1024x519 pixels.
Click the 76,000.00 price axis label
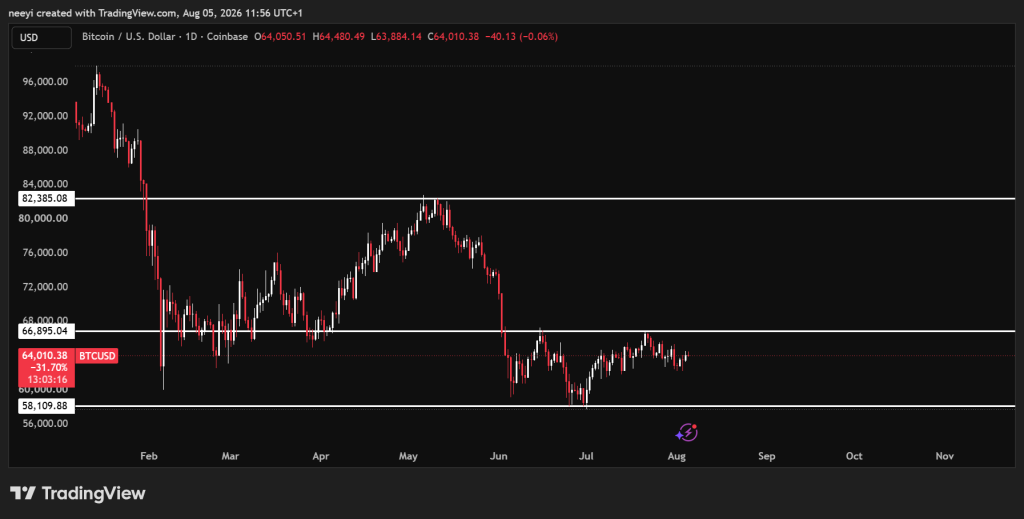click(x=44, y=253)
